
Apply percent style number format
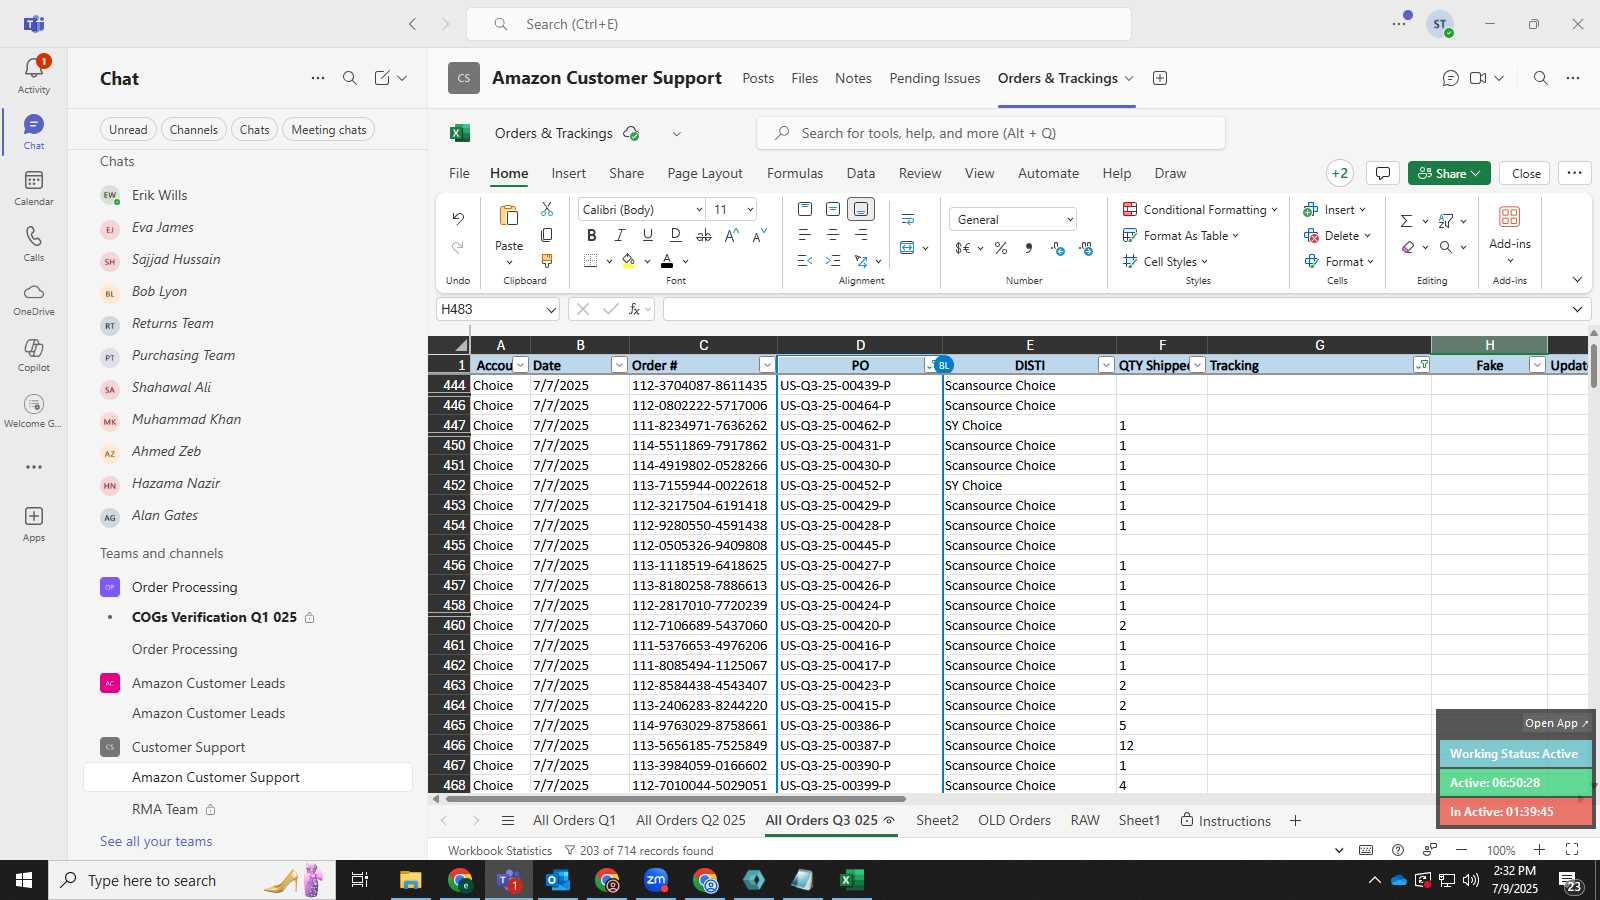point(1001,248)
